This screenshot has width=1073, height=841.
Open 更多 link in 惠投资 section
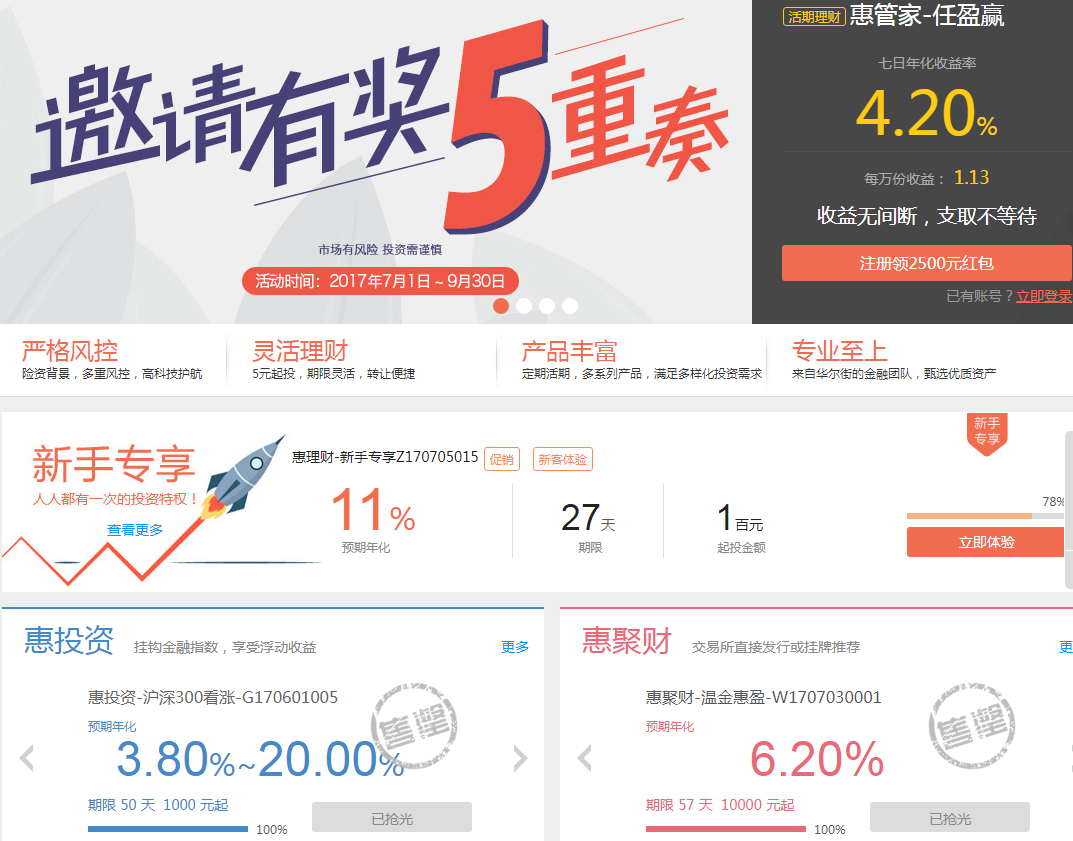point(515,647)
